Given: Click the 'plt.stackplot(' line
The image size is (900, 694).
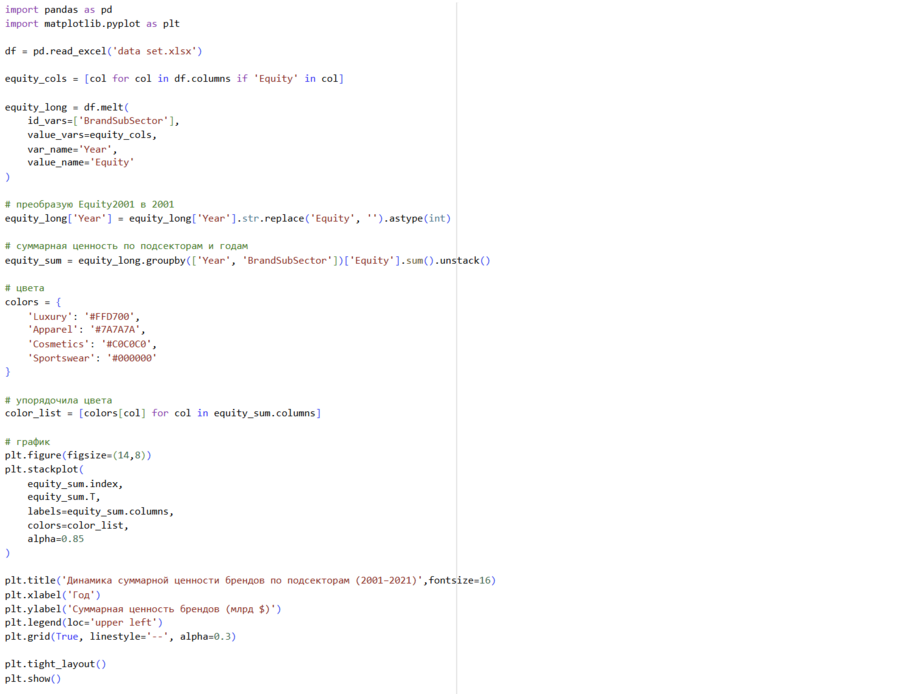Looking at the screenshot, I should (x=44, y=469).
